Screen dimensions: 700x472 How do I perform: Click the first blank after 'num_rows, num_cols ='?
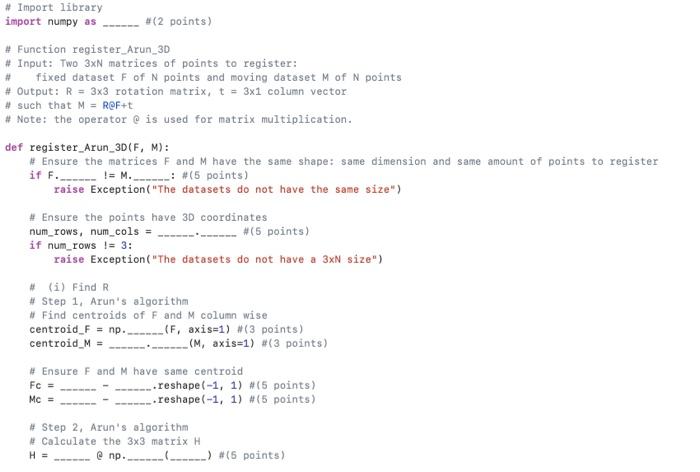[x=176, y=232]
